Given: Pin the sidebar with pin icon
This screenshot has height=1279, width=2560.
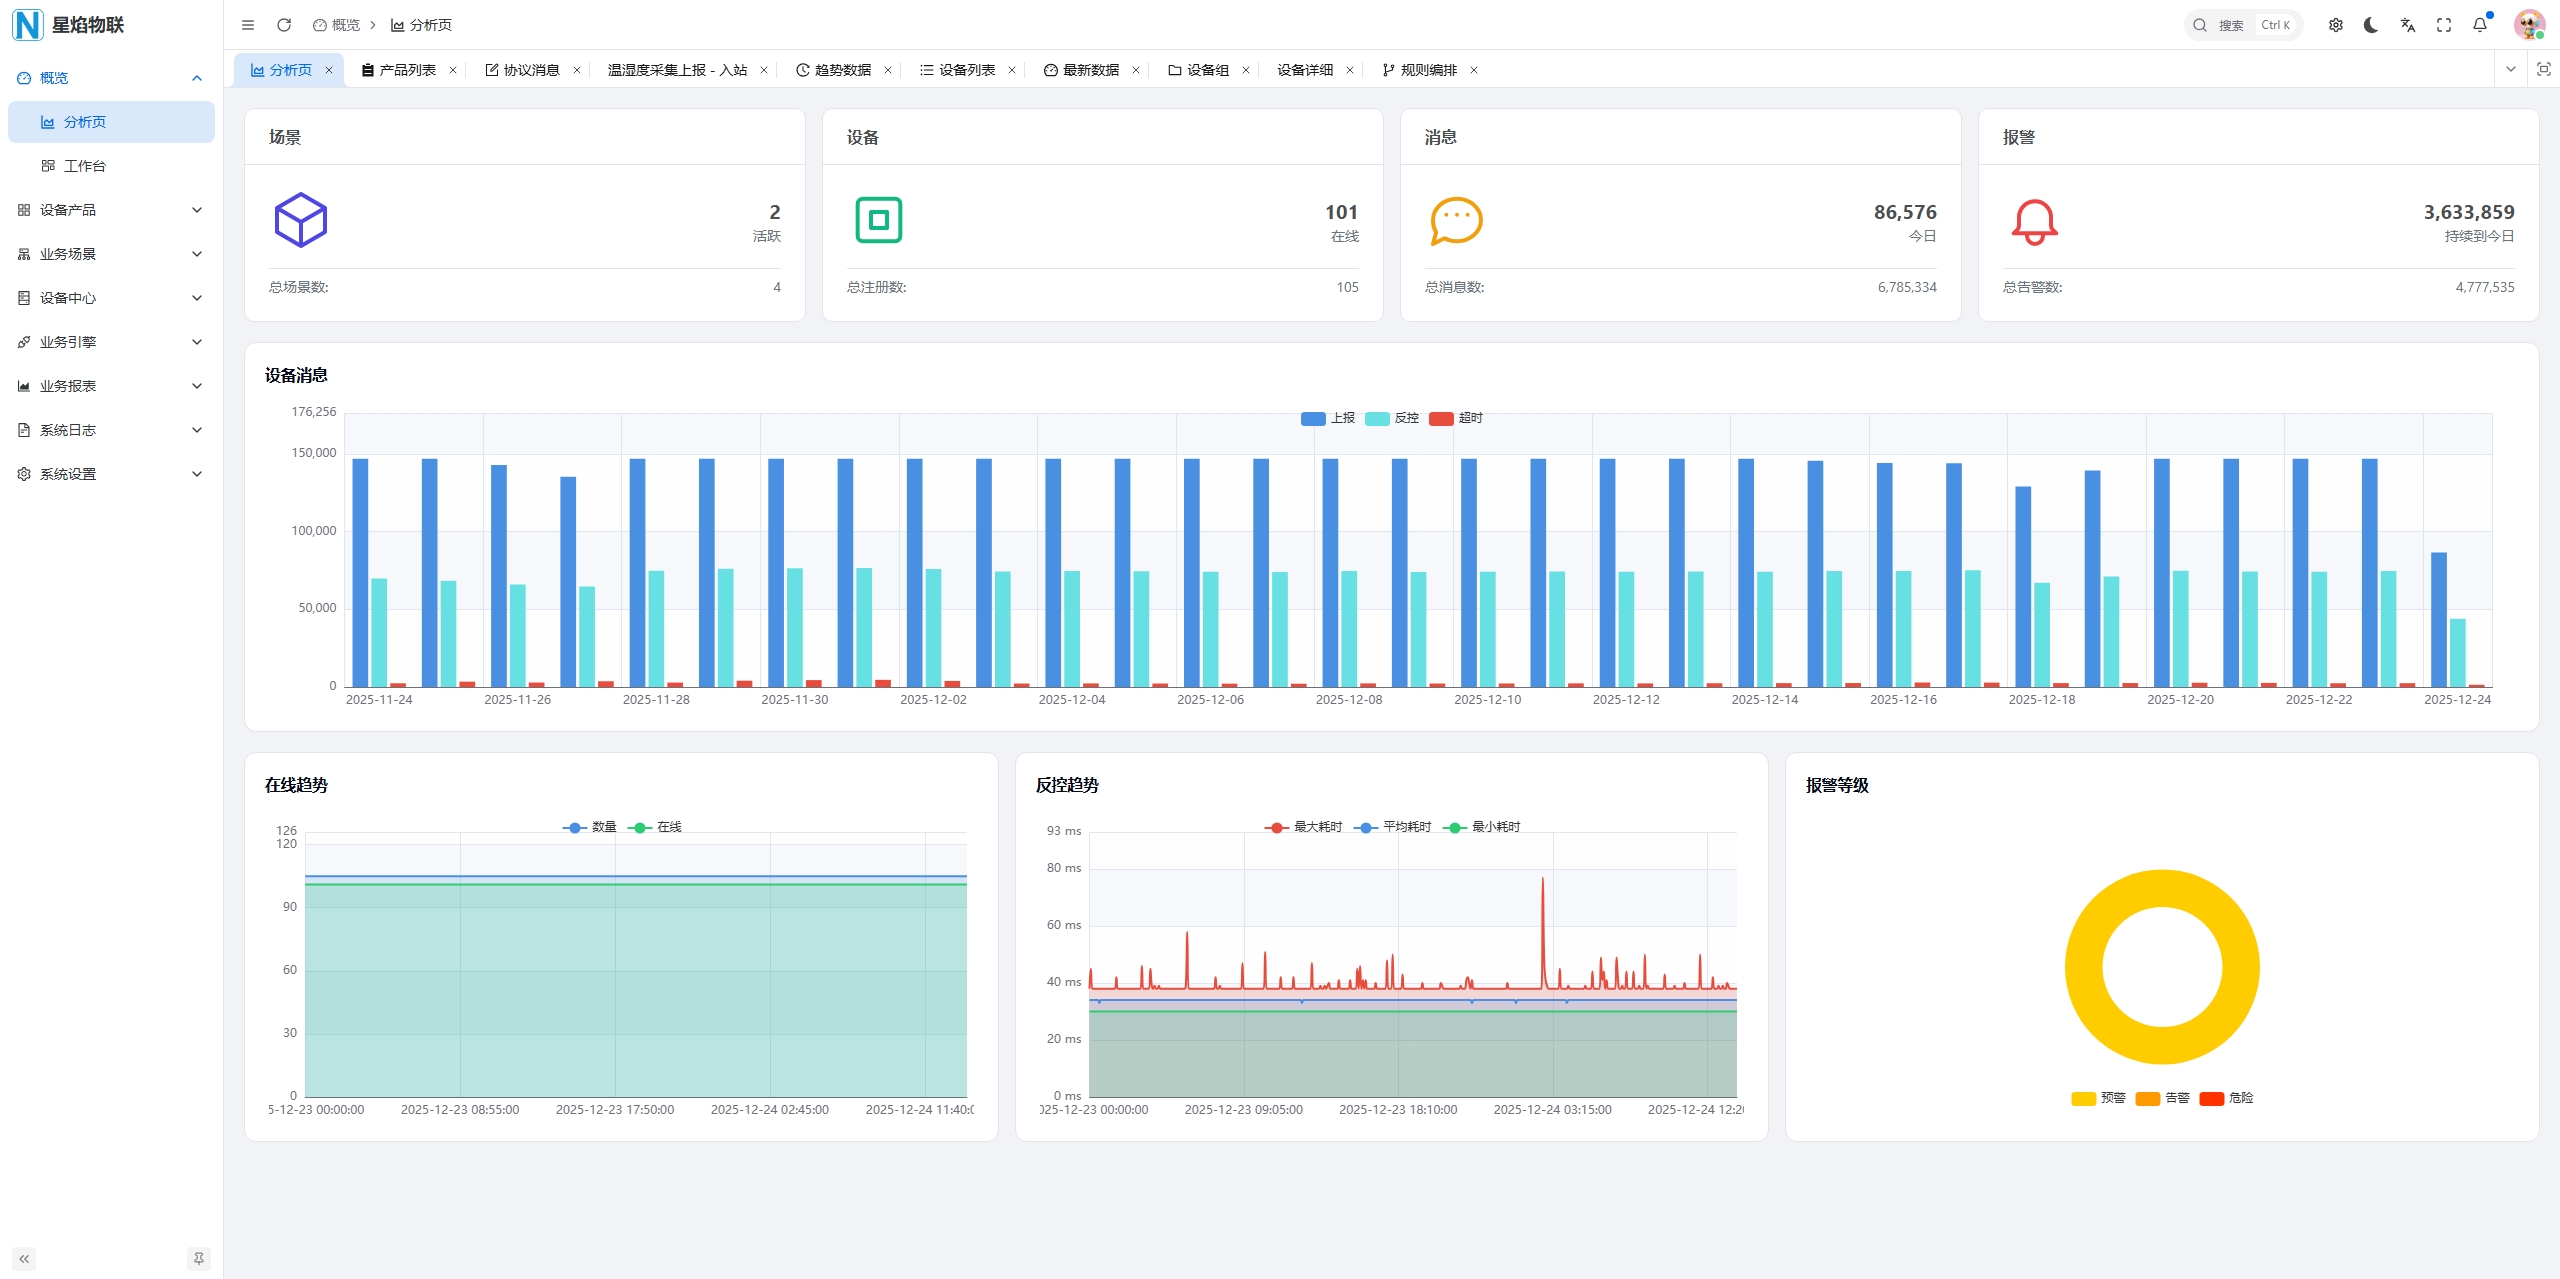Looking at the screenshot, I should (199, 1258).
